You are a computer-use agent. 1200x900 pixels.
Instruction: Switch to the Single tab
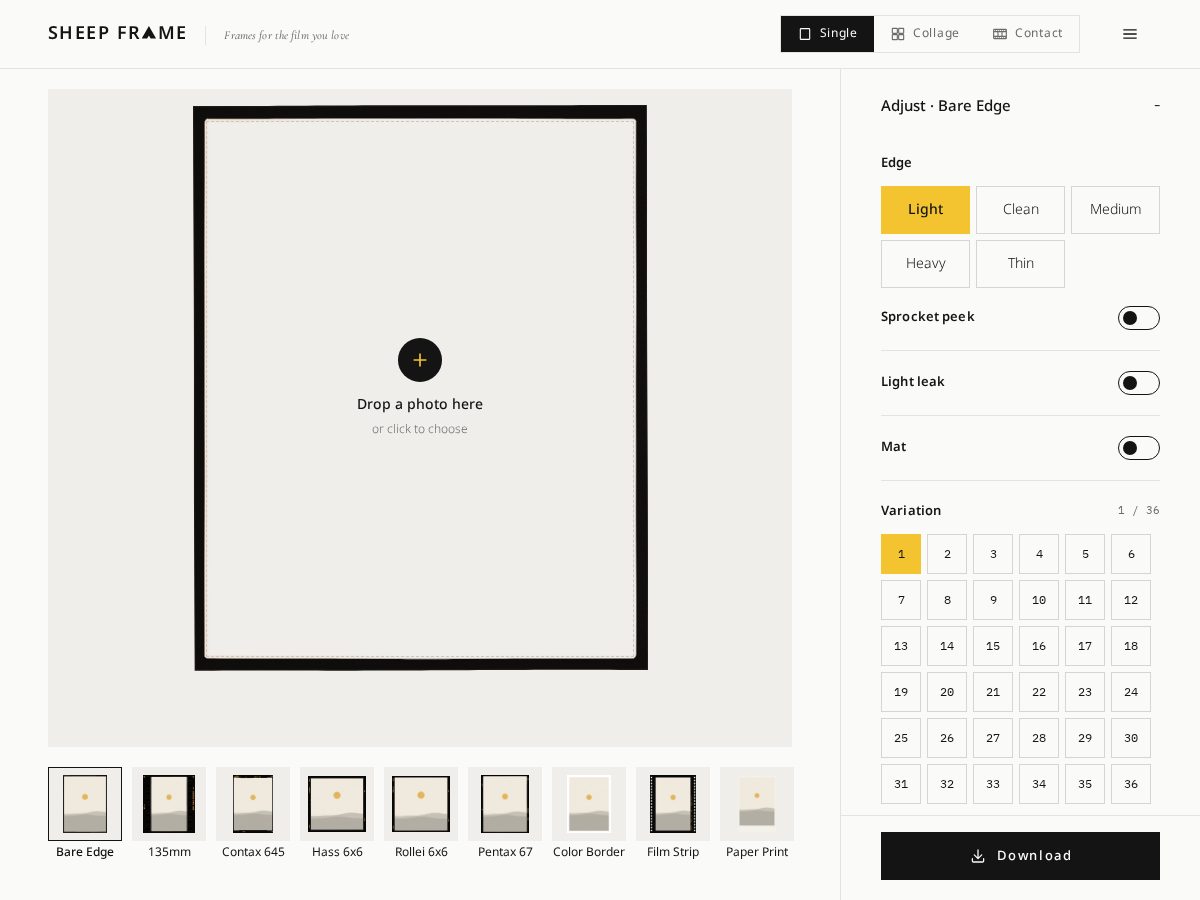(x=828, y=34)
